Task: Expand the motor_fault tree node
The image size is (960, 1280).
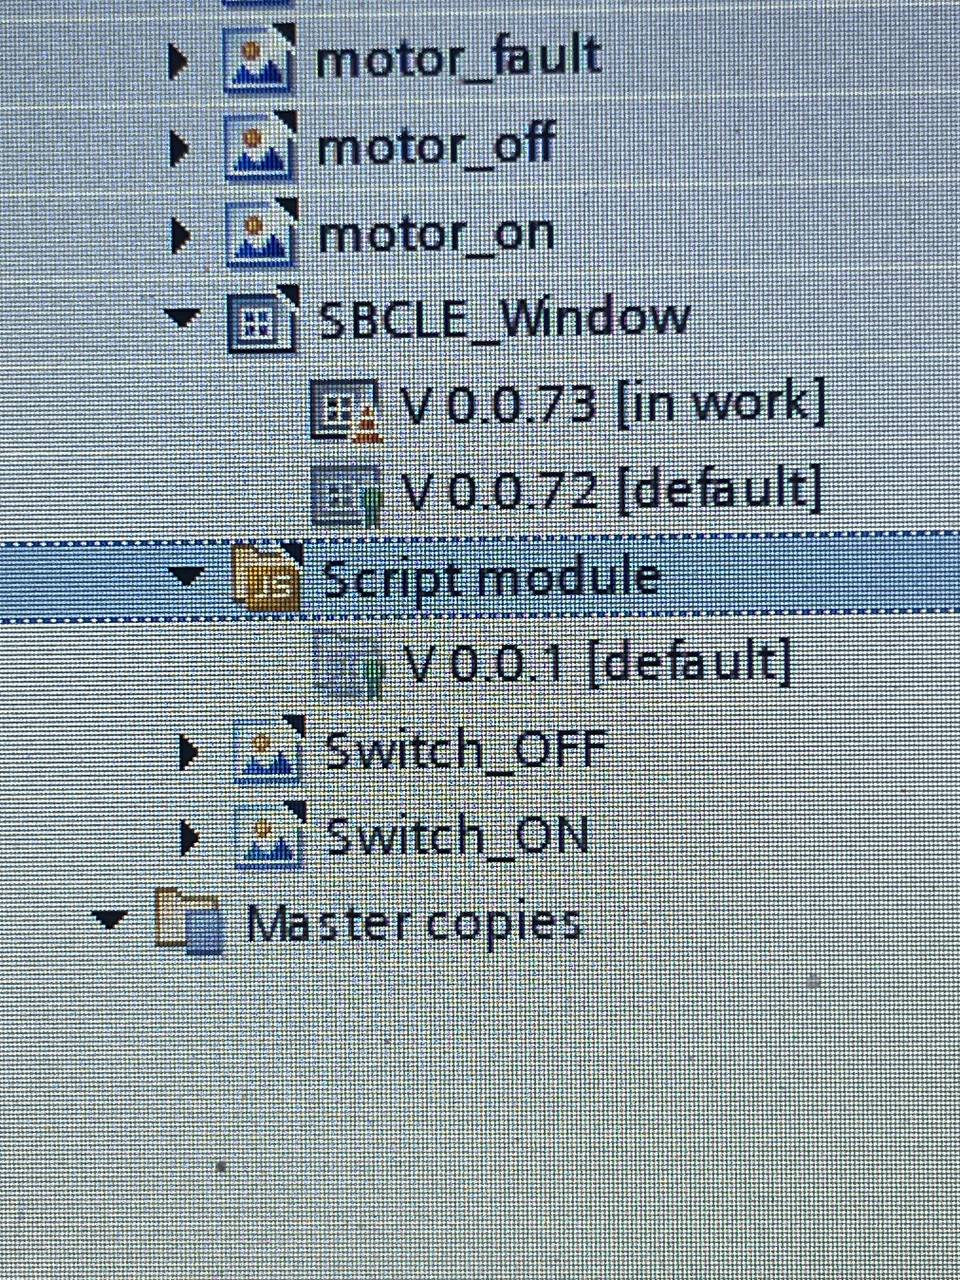Action: (180, 62)
